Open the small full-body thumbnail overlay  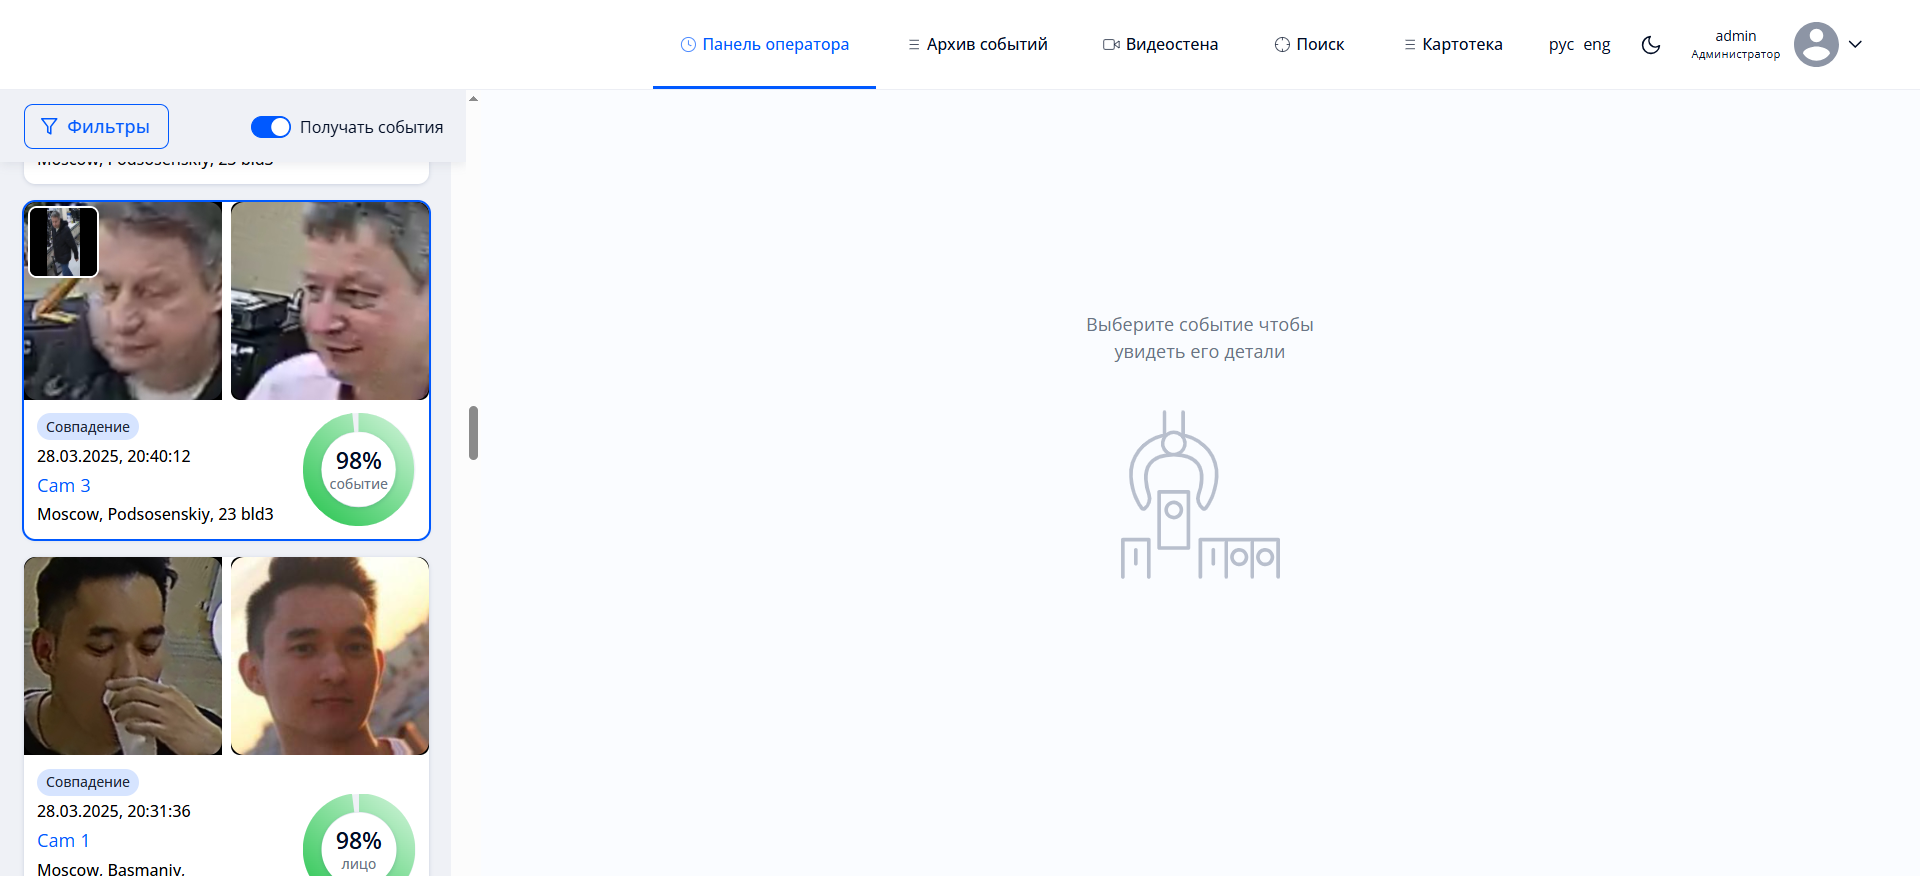pyautogui.click(x=64, y=242)
